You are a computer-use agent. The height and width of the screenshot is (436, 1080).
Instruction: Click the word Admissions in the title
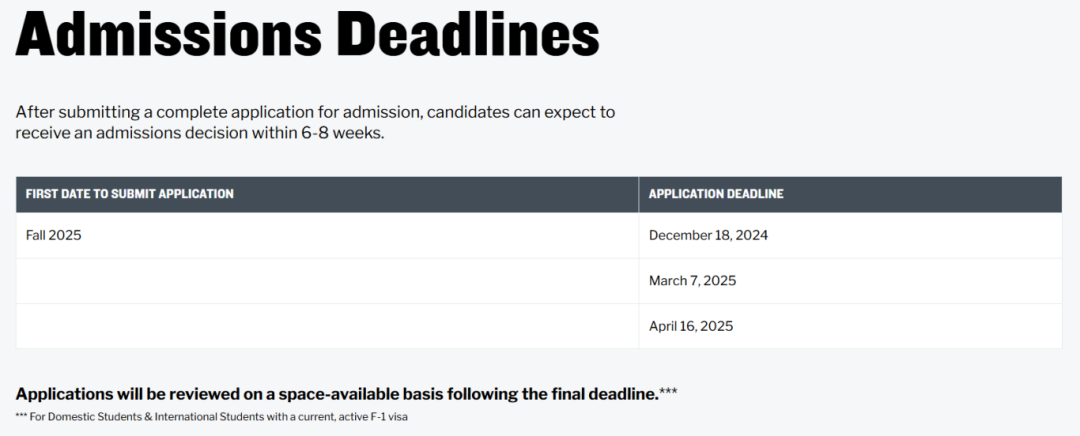point(169,34)
